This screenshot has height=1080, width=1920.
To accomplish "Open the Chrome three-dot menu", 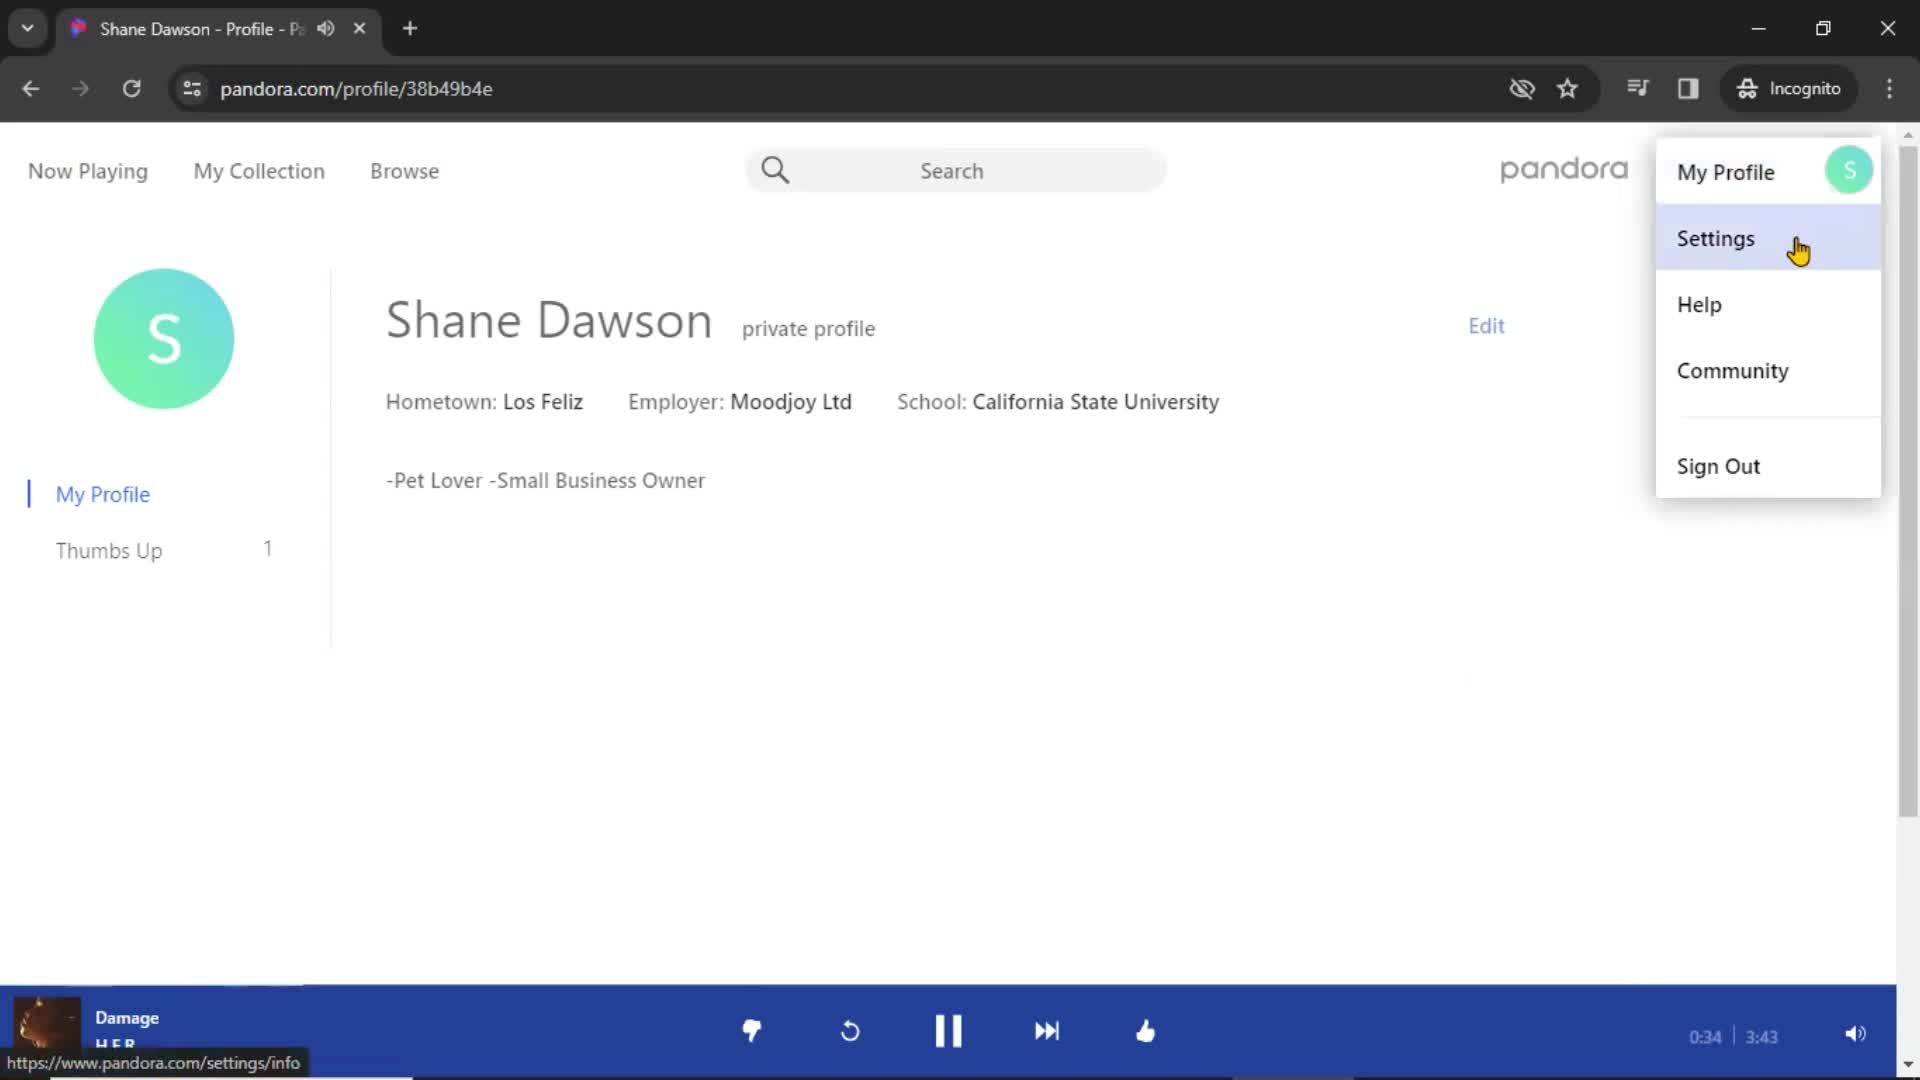I will 1889,88.
